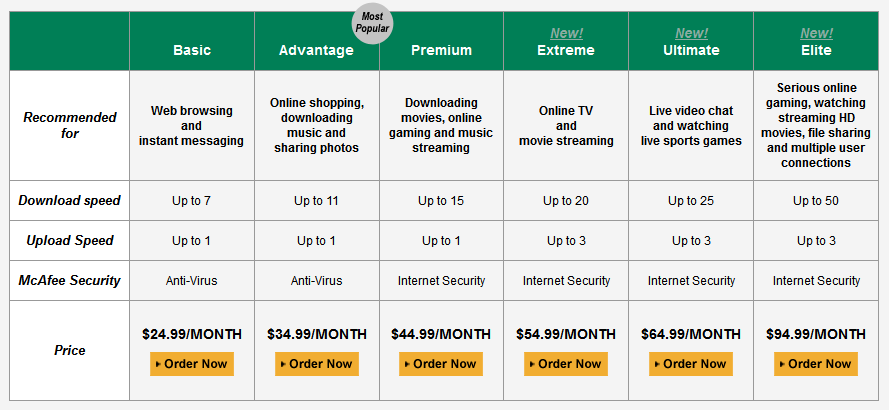Click Order Now for Ultimate plan
Image resolution: width=889 pixels, height=410 pixels.
(x=691, y=364)
